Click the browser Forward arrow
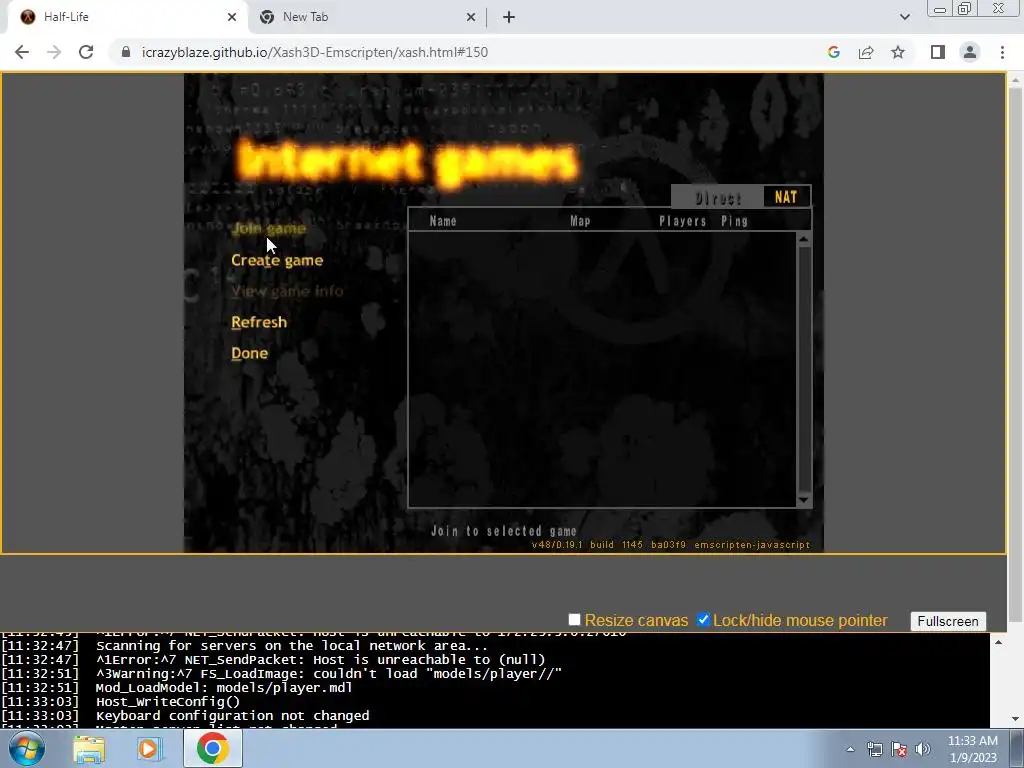 pos(54,52)
